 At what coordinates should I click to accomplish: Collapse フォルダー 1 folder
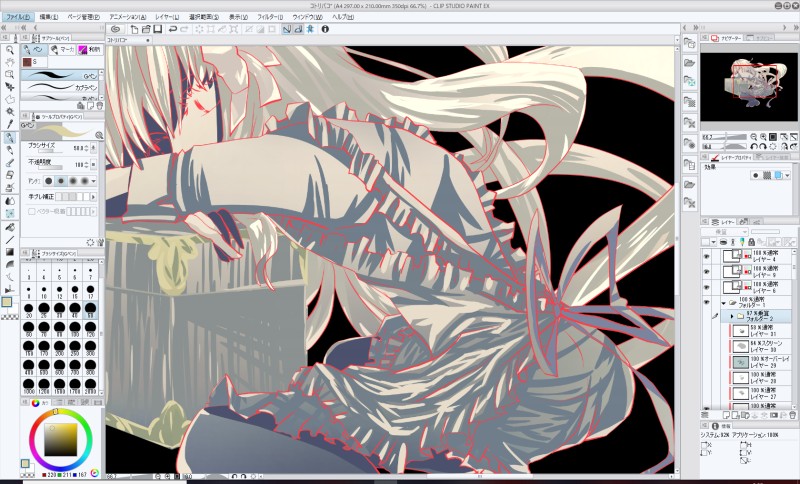tap(723, 303)
